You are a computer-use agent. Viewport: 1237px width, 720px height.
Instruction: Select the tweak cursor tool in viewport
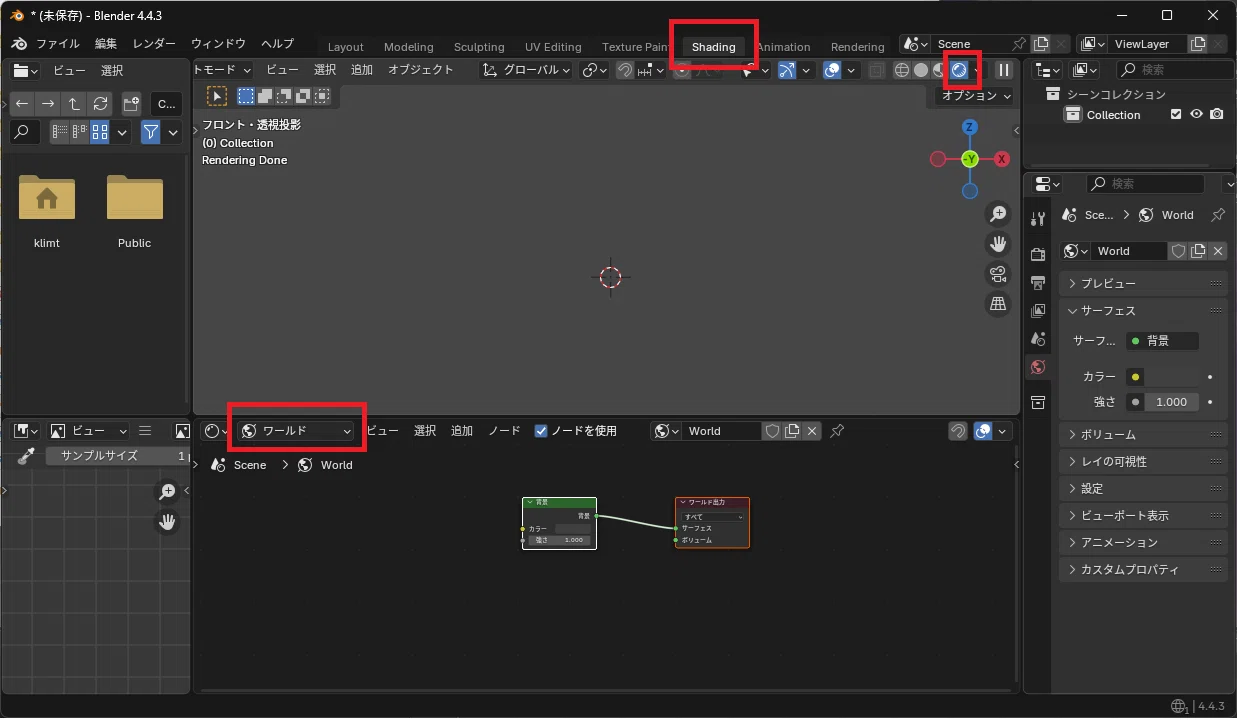click(217, 96)
